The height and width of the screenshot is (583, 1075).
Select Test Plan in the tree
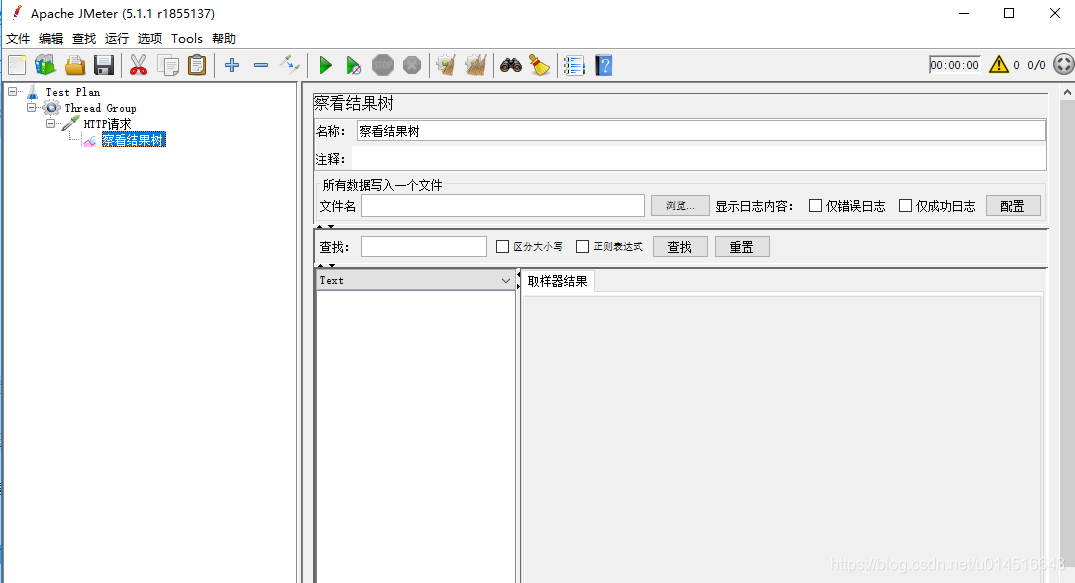(x=73, y=92)
